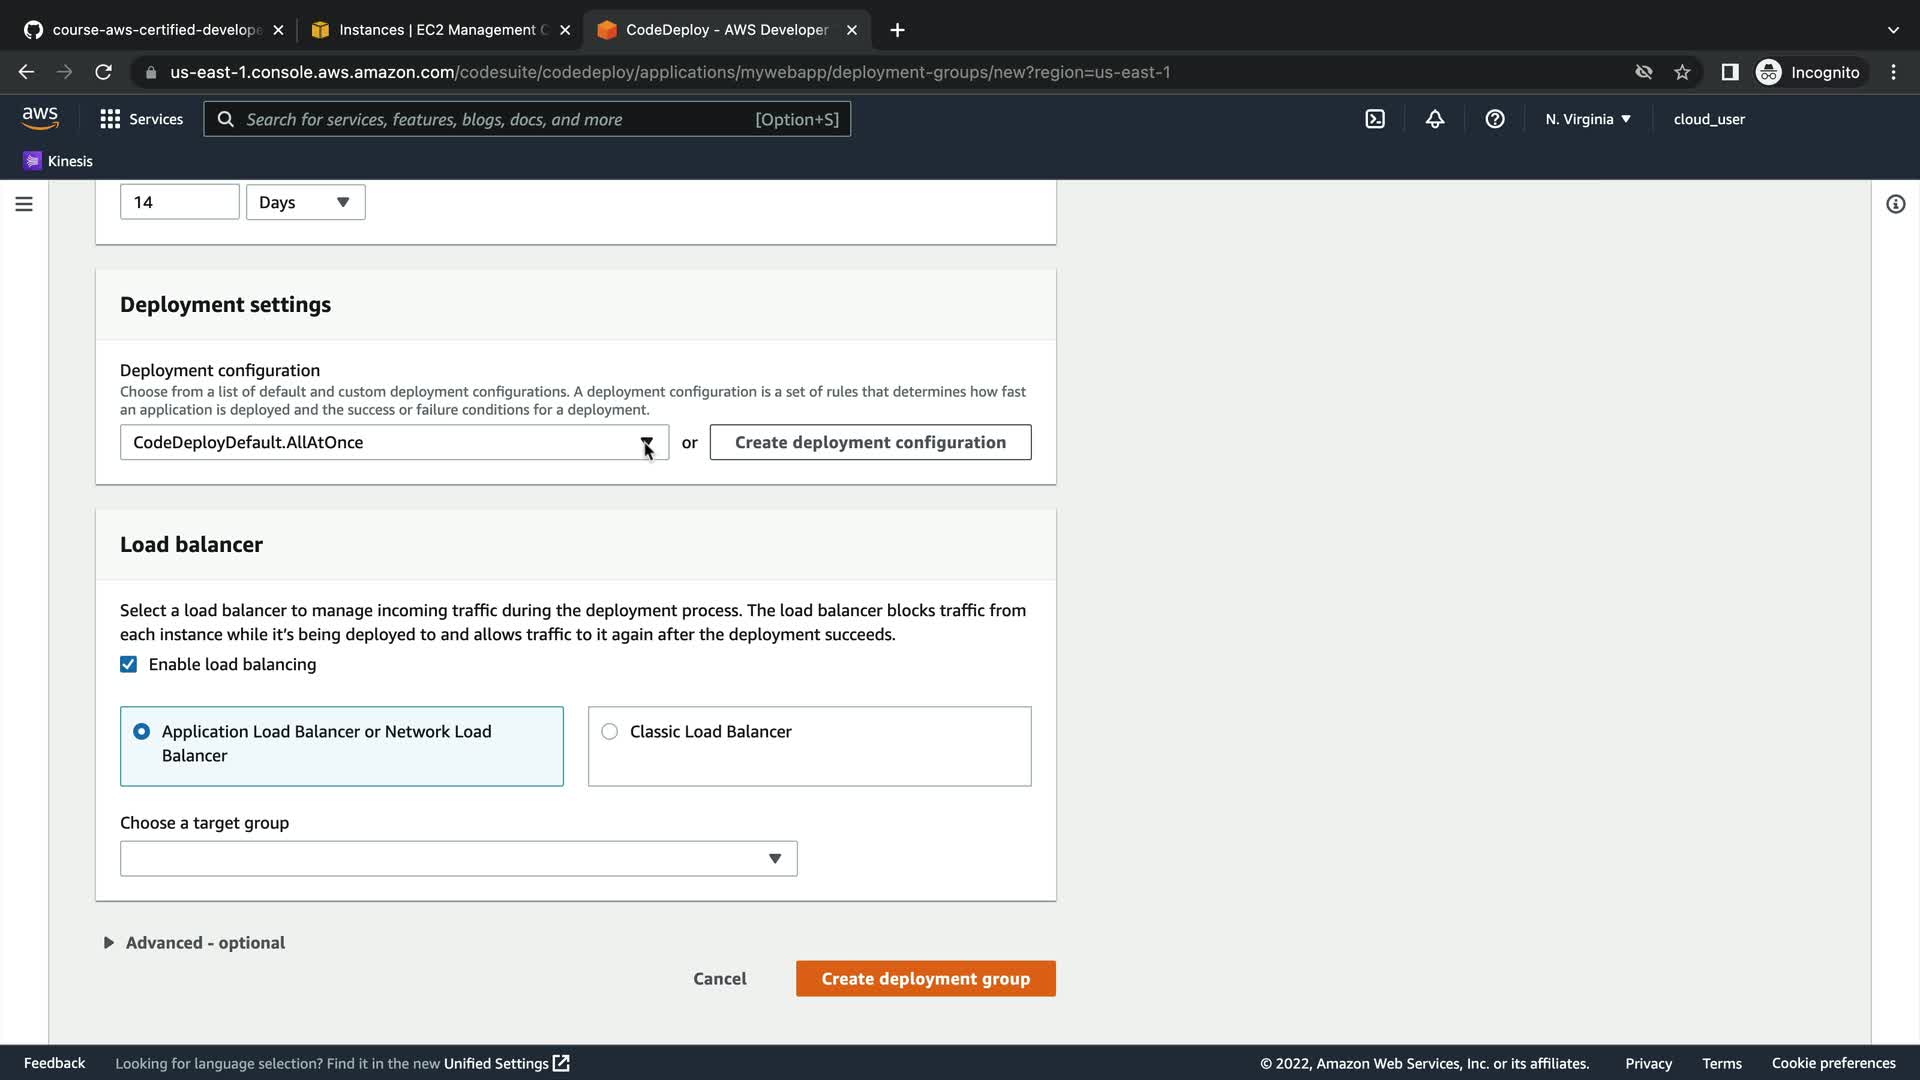The width and height of the screenshot is (1920, 1080).
Task: Select Application or Network Load Balancer option
Action: click(x=142, y=732)
